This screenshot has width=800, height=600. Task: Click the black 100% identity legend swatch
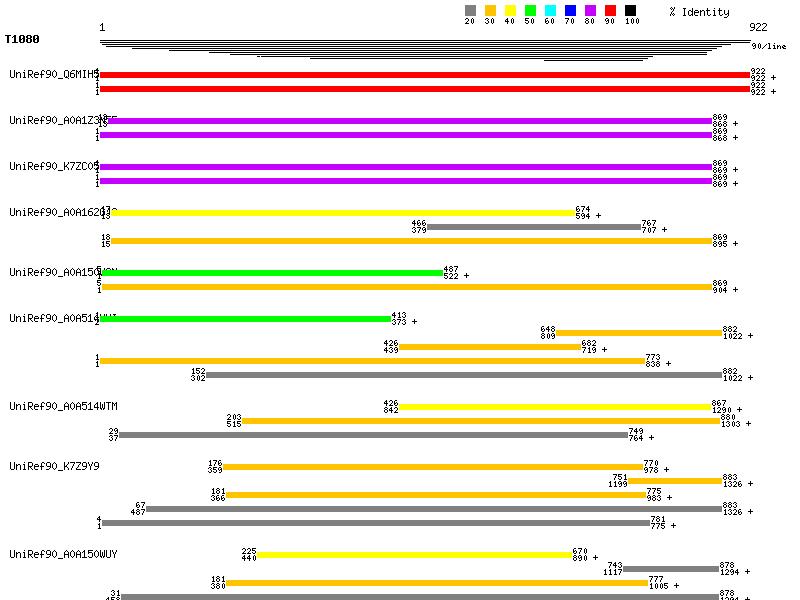click(630, 11)
